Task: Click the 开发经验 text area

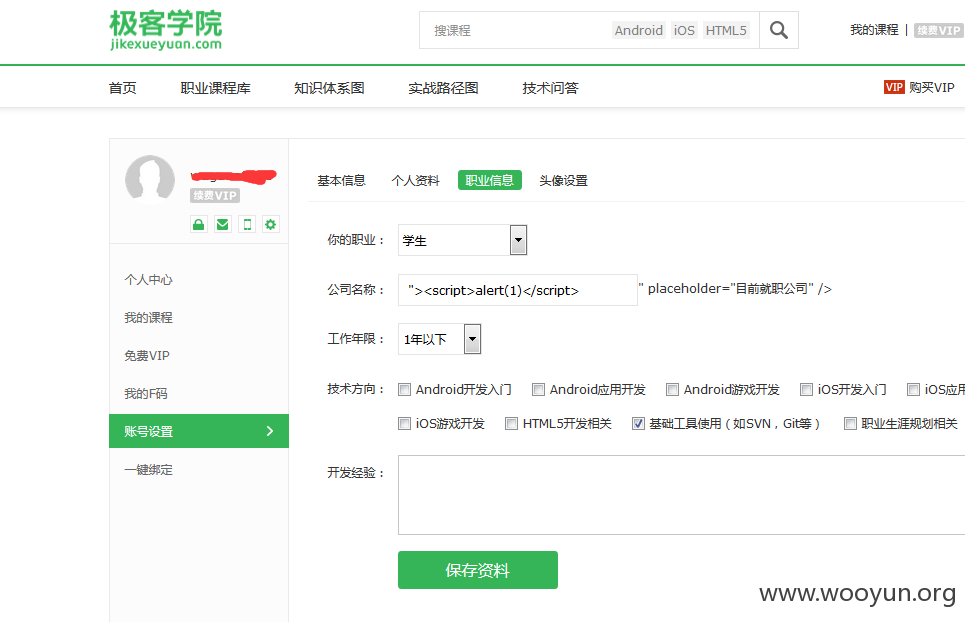Action: (681, 495)
